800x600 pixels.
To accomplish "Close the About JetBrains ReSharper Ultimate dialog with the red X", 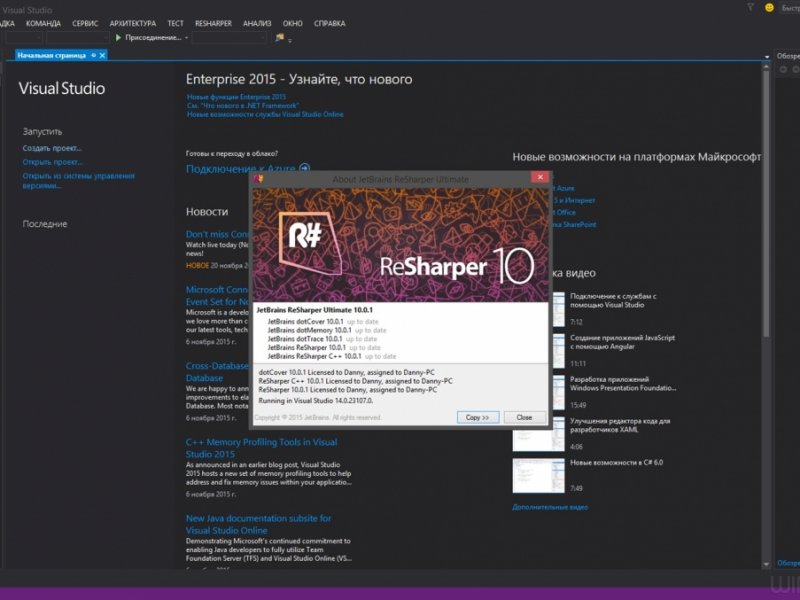I will point(540,177).
